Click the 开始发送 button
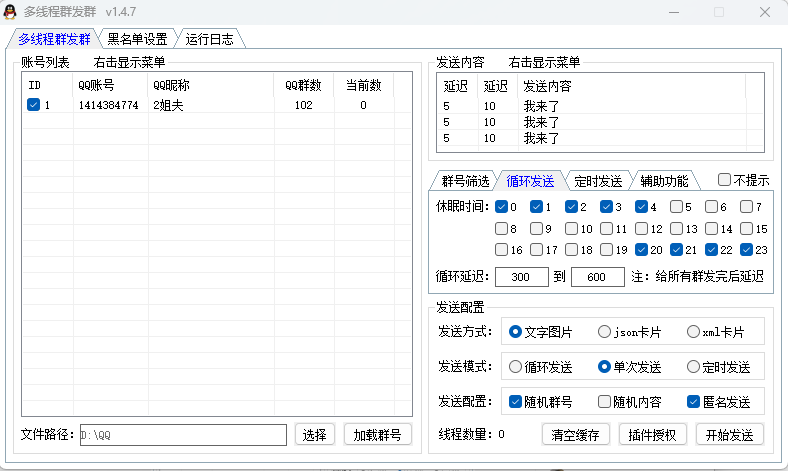This screenshot has width=788, height=471. pos(731,435)
